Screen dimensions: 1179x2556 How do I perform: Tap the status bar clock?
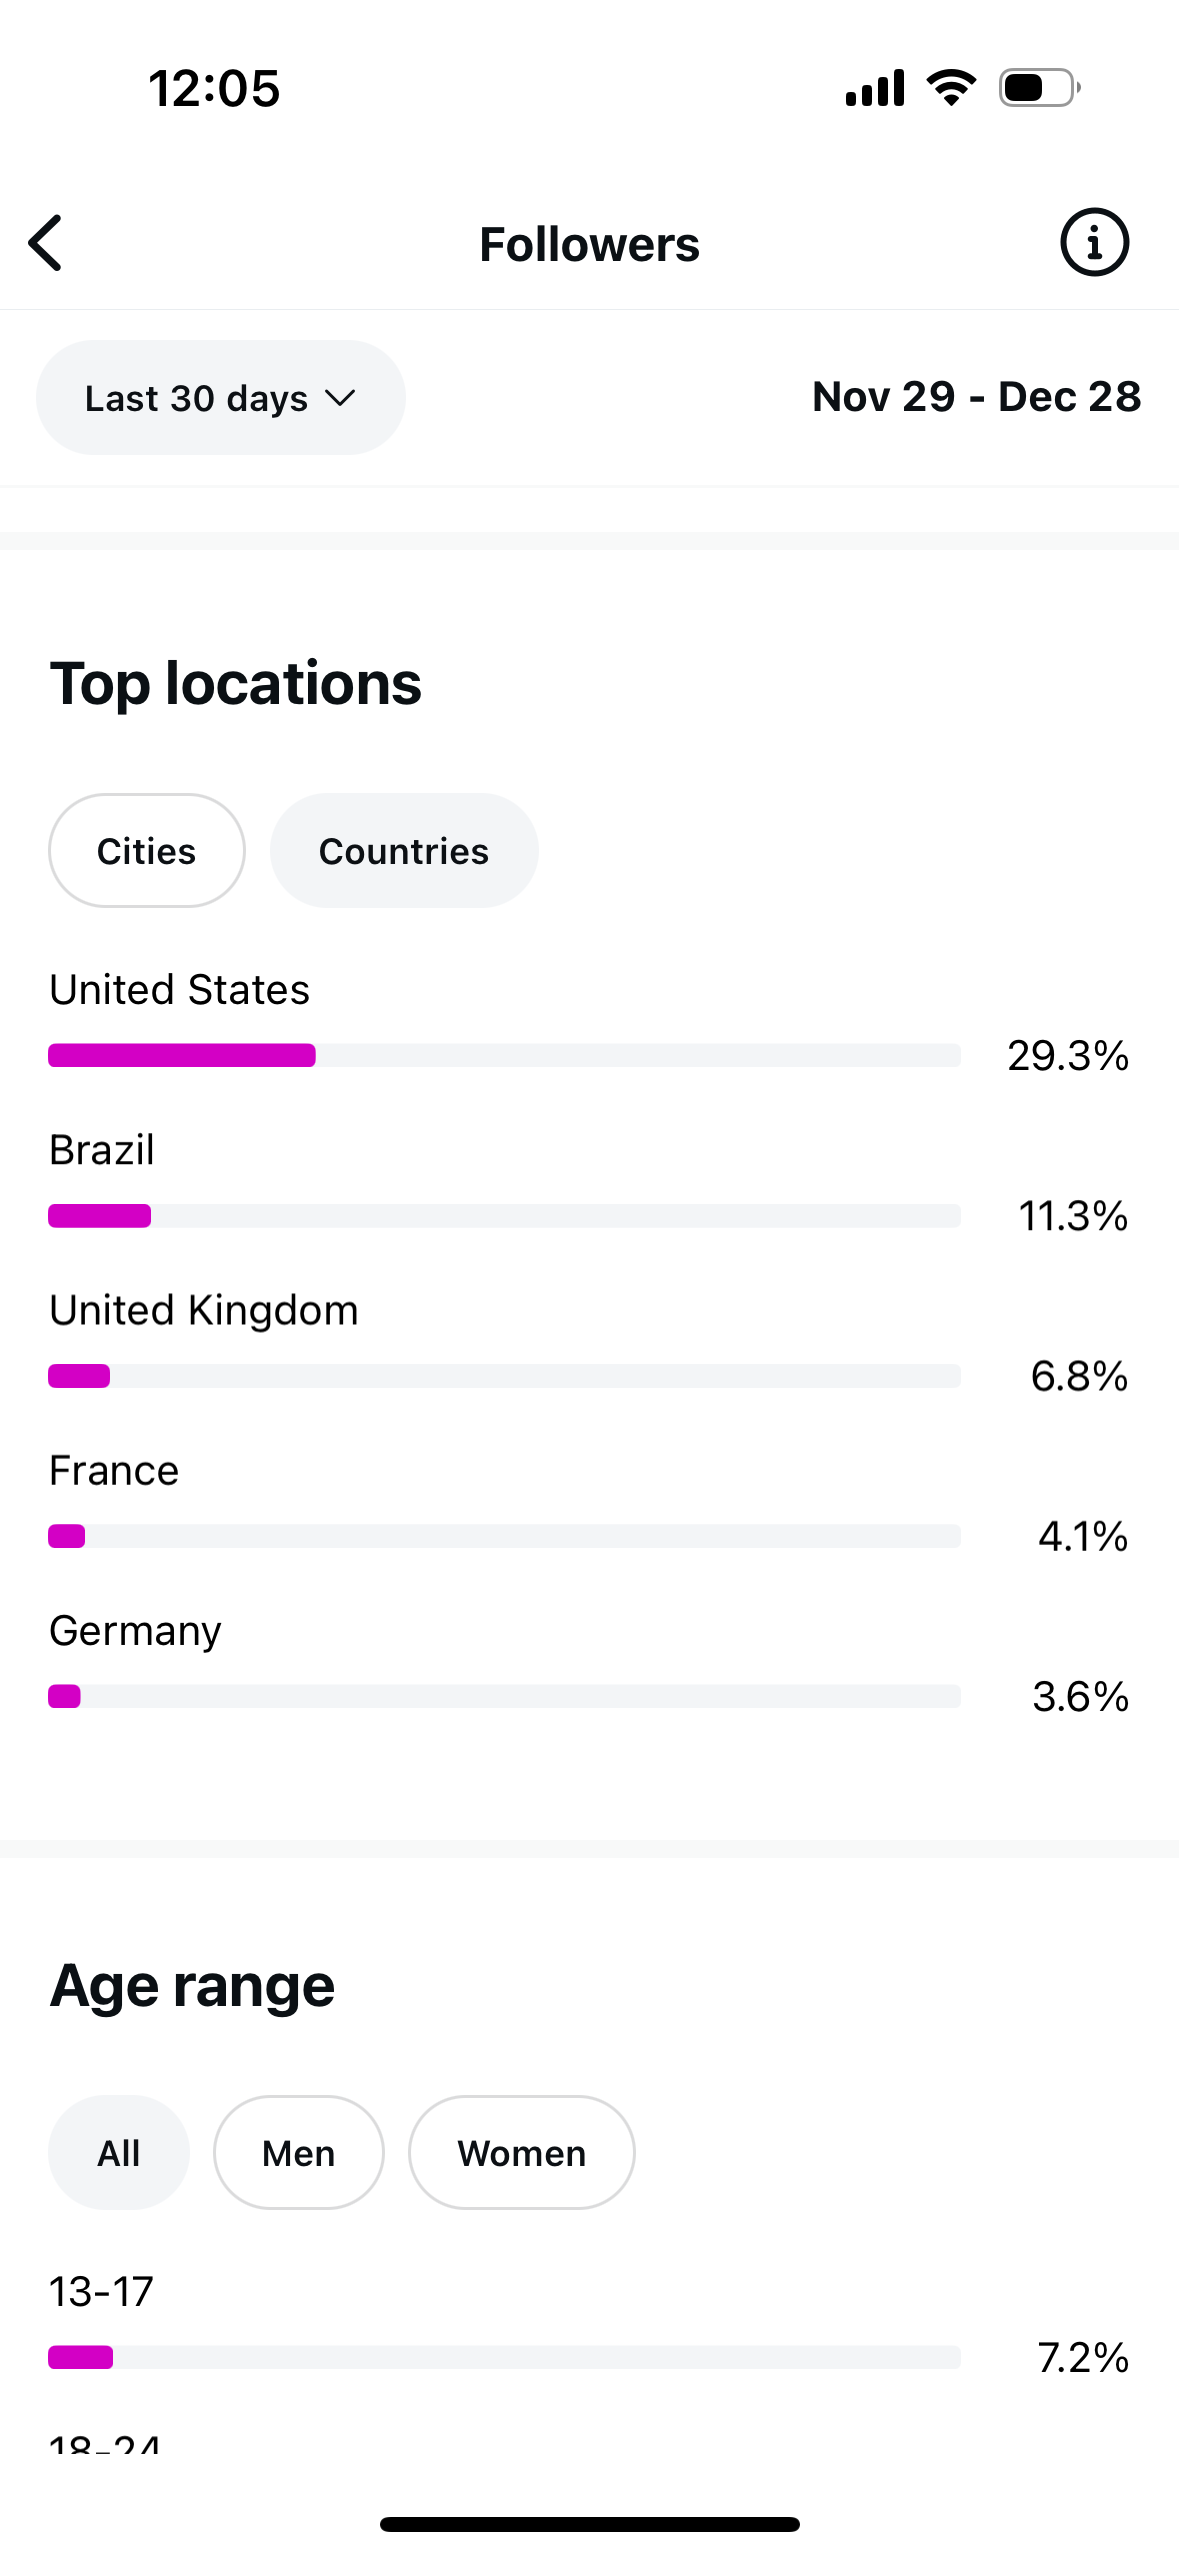pos(214,89)
